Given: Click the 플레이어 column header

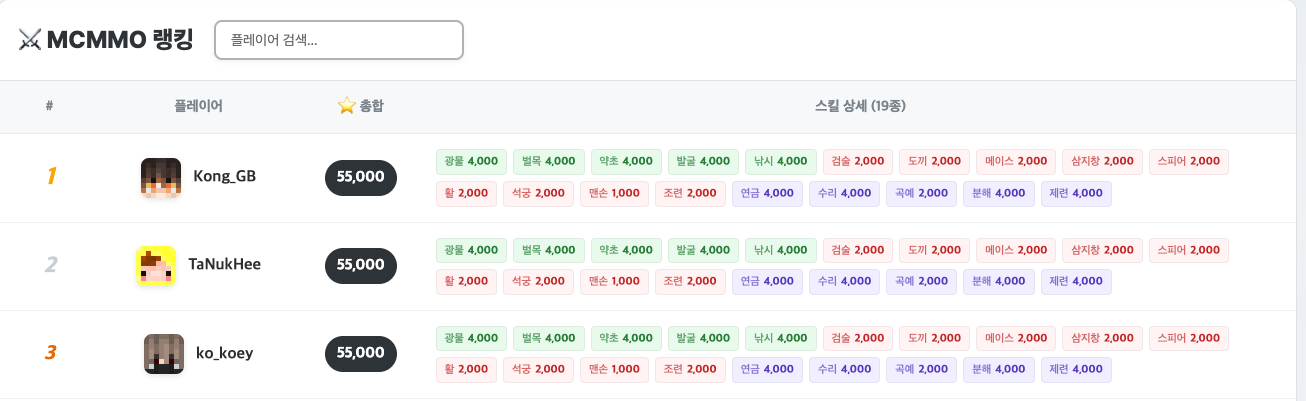Looking at the screenshot, I should [x=198, y=106].
